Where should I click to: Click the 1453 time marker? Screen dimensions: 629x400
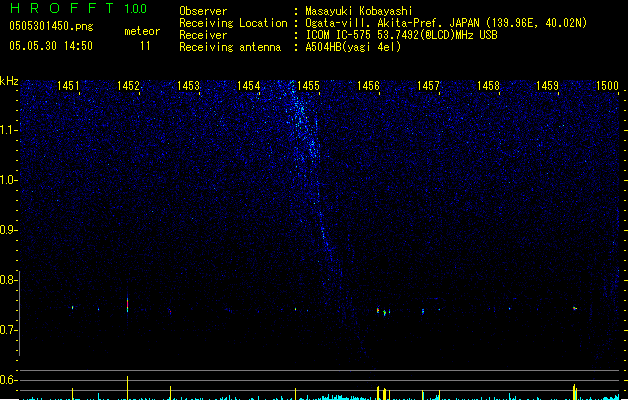pos(188,86)
